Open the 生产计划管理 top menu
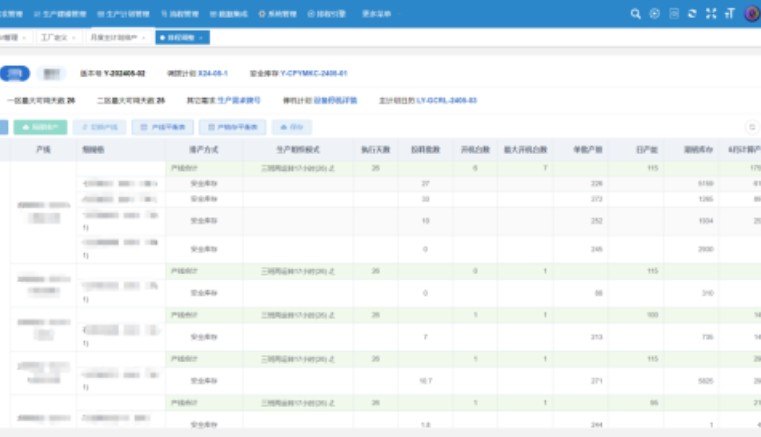 pos(123,14)
